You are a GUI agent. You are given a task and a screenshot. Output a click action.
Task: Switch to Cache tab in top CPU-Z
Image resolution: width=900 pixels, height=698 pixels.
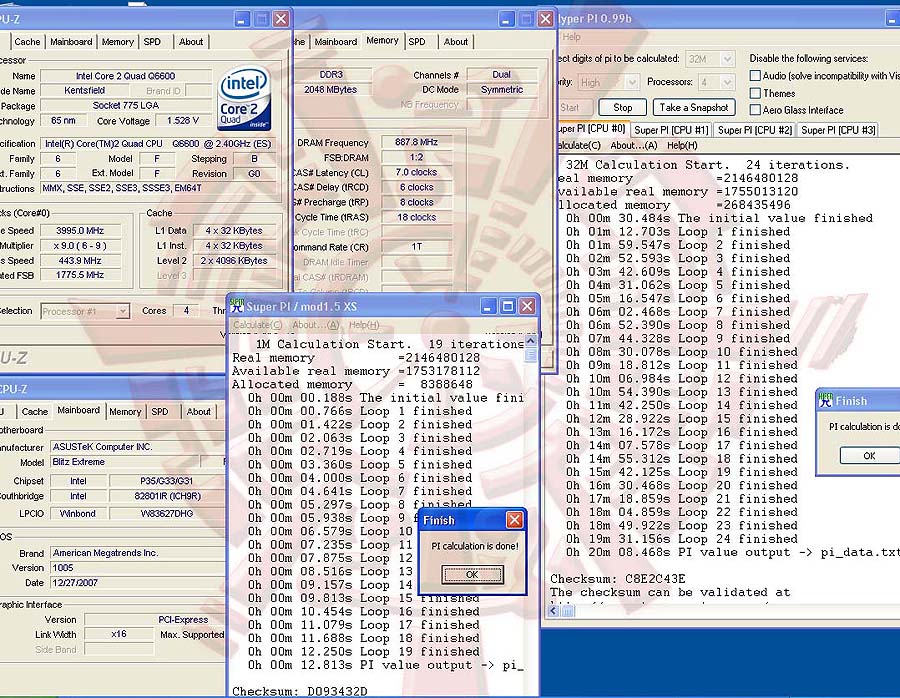coord(27,42)
